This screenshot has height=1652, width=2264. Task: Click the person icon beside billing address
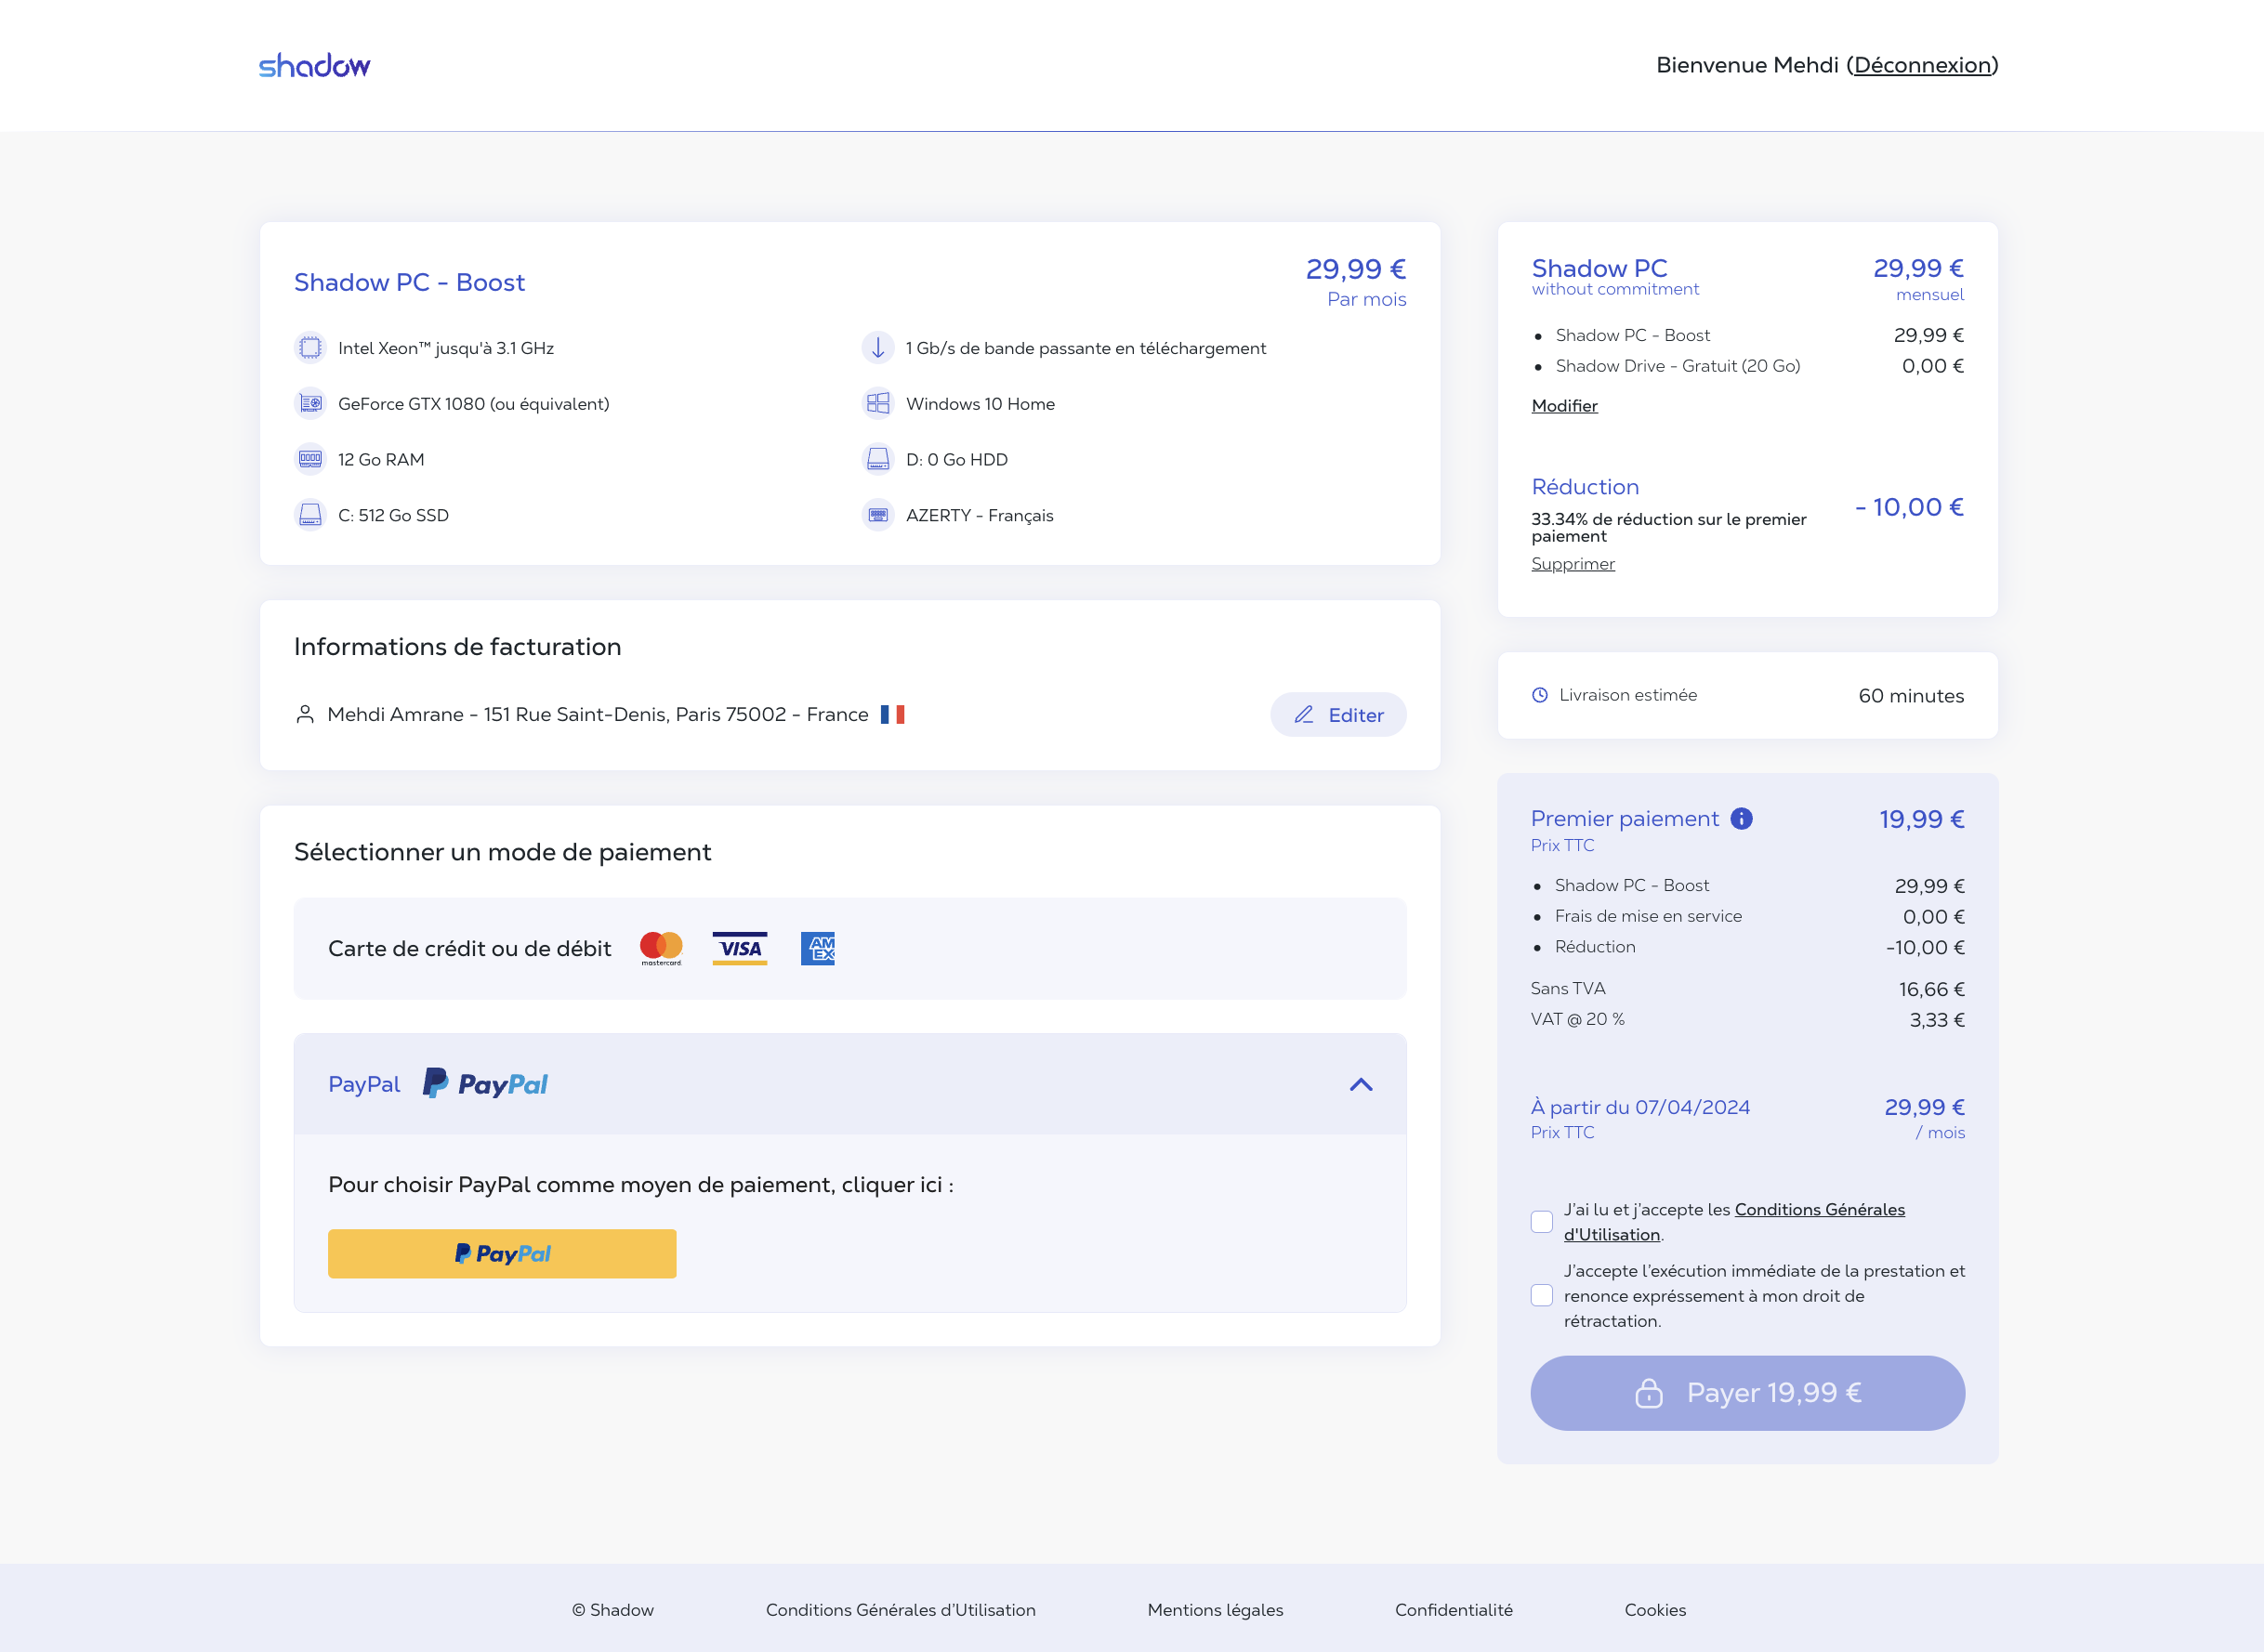pyautogui.click(x=305, y=714)
